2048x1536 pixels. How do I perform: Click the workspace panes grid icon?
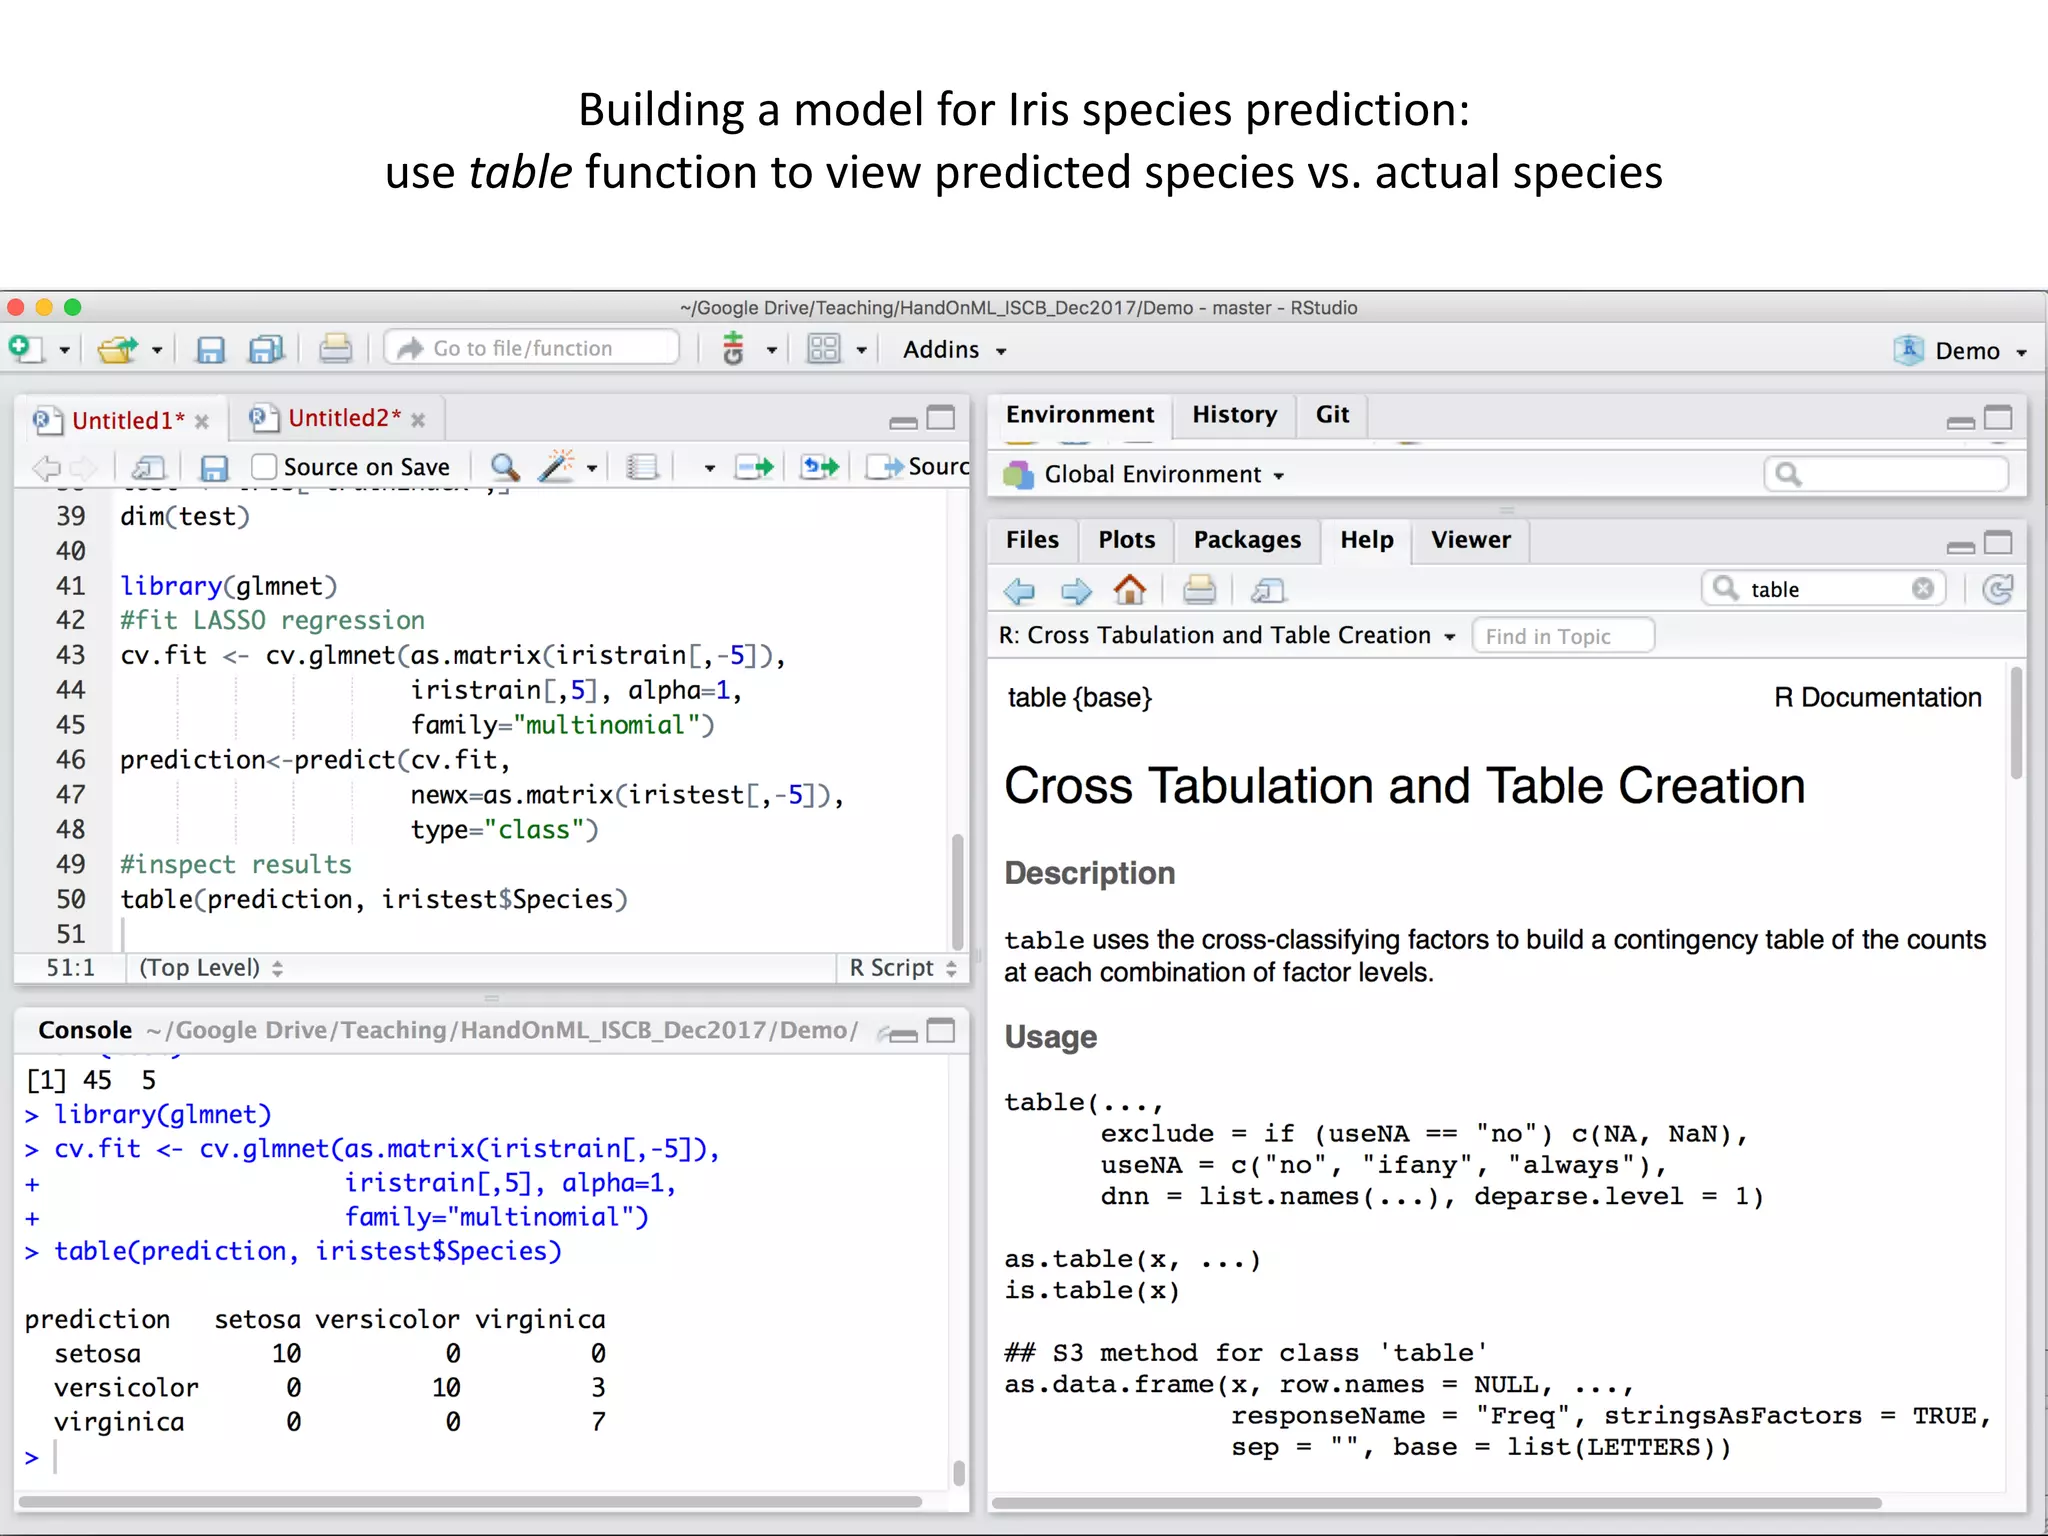(x=824, y=349)
